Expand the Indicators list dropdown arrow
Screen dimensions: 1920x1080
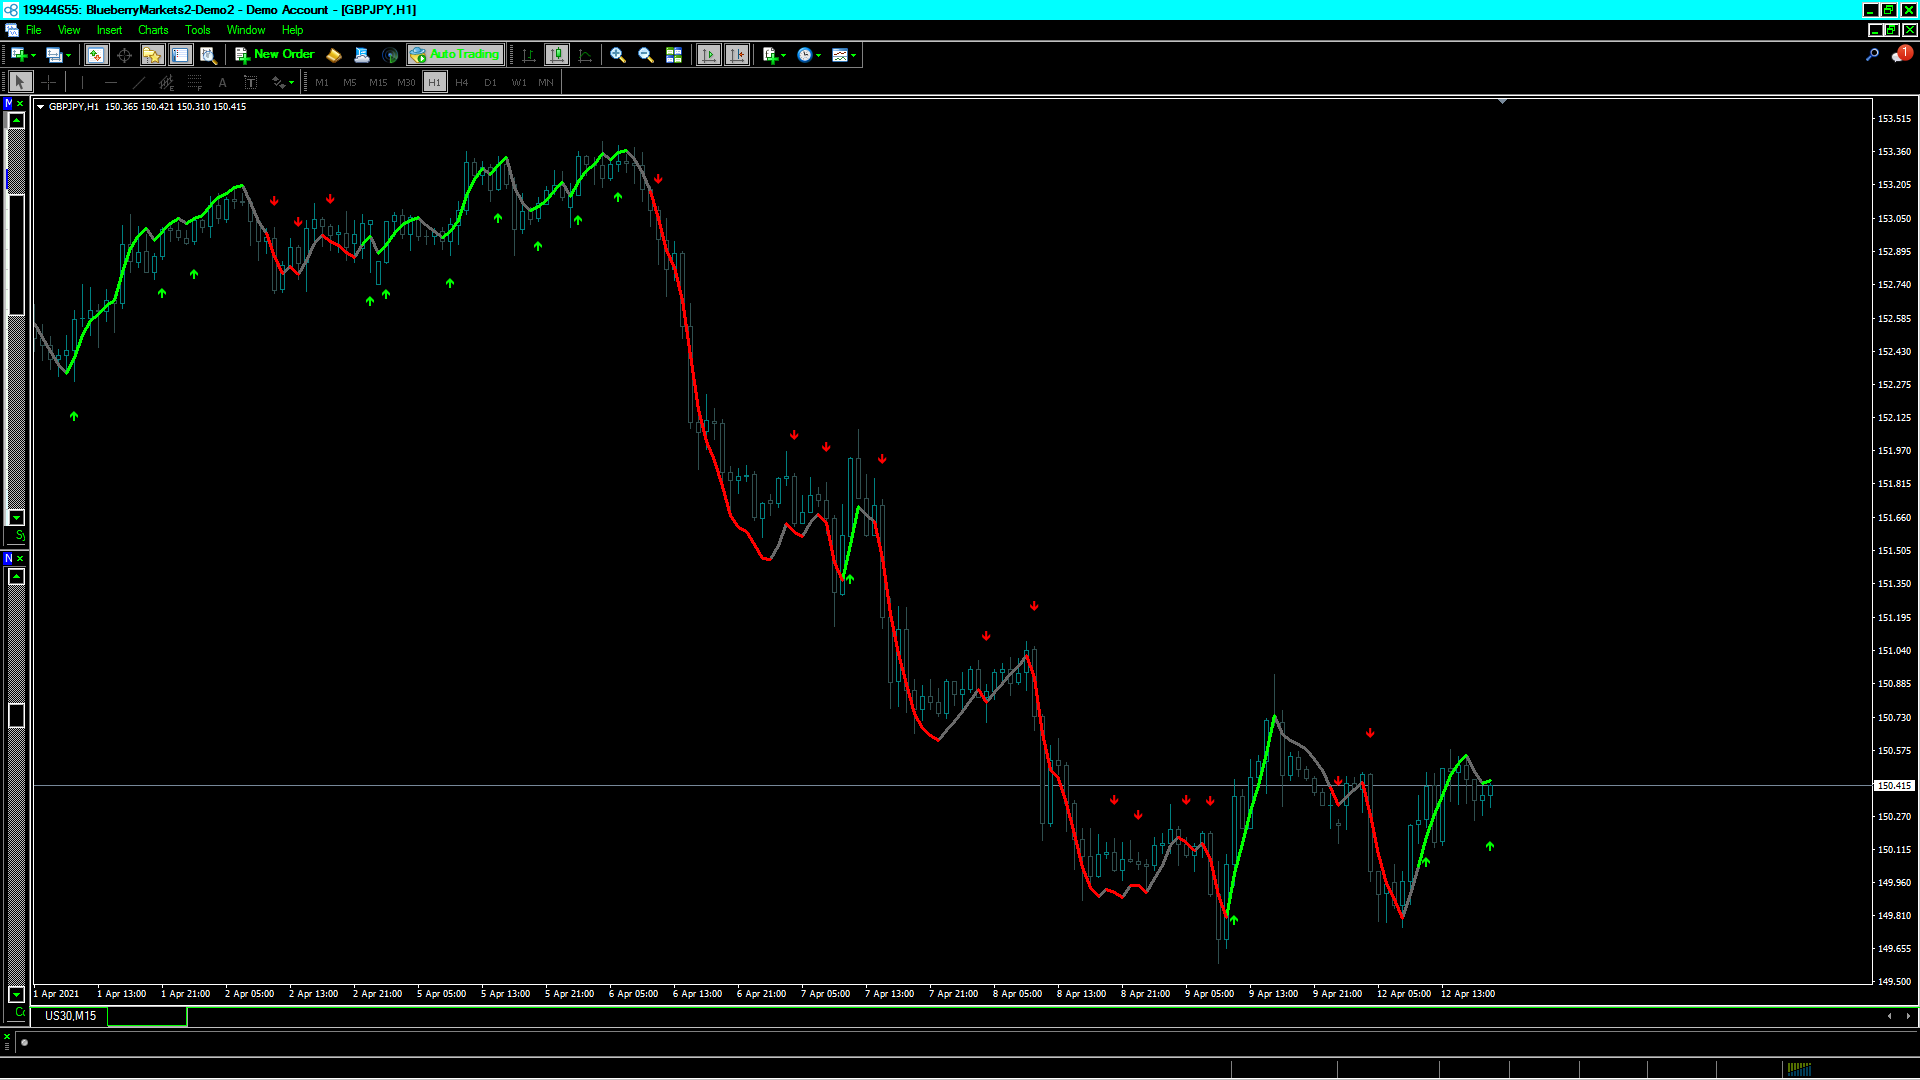point(784,56)
